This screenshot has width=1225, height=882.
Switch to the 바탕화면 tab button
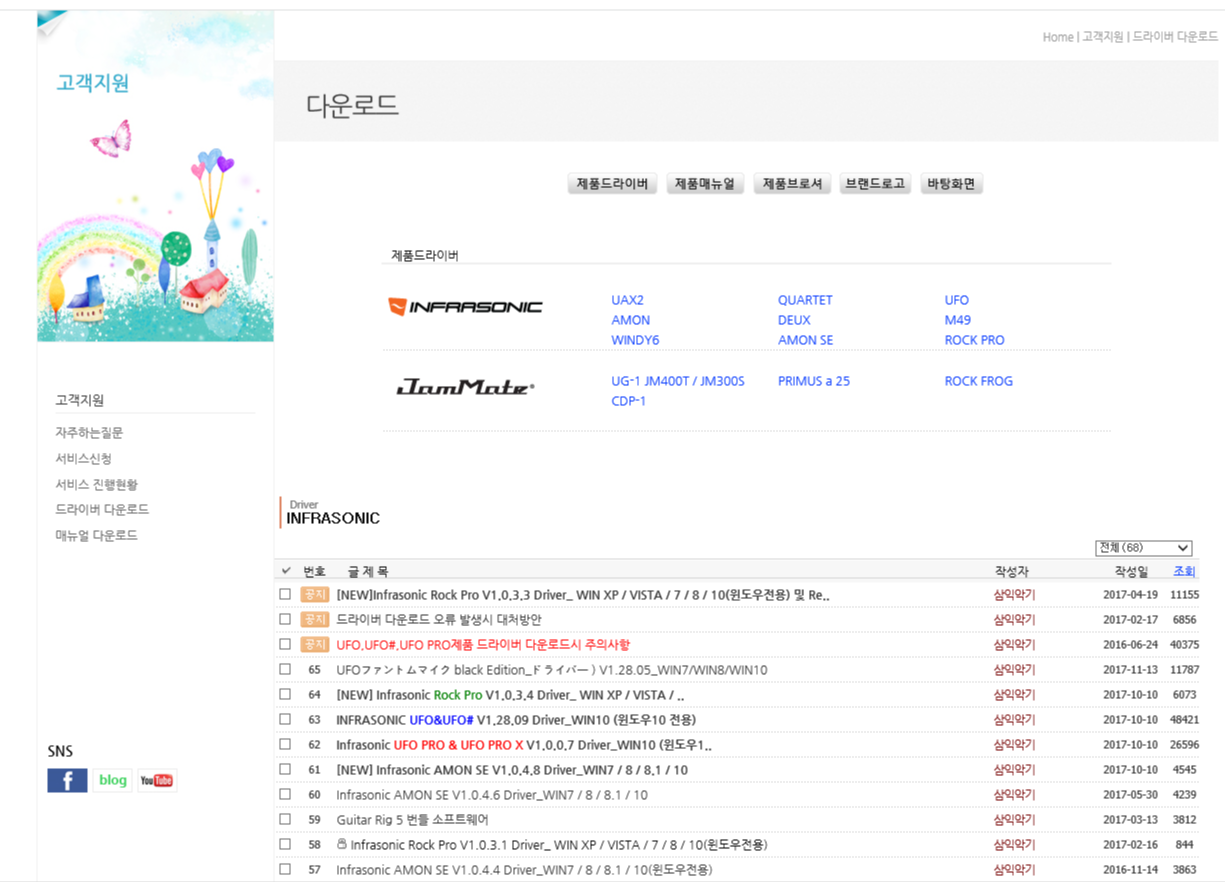pyautogui.click(x=951, y=184)
